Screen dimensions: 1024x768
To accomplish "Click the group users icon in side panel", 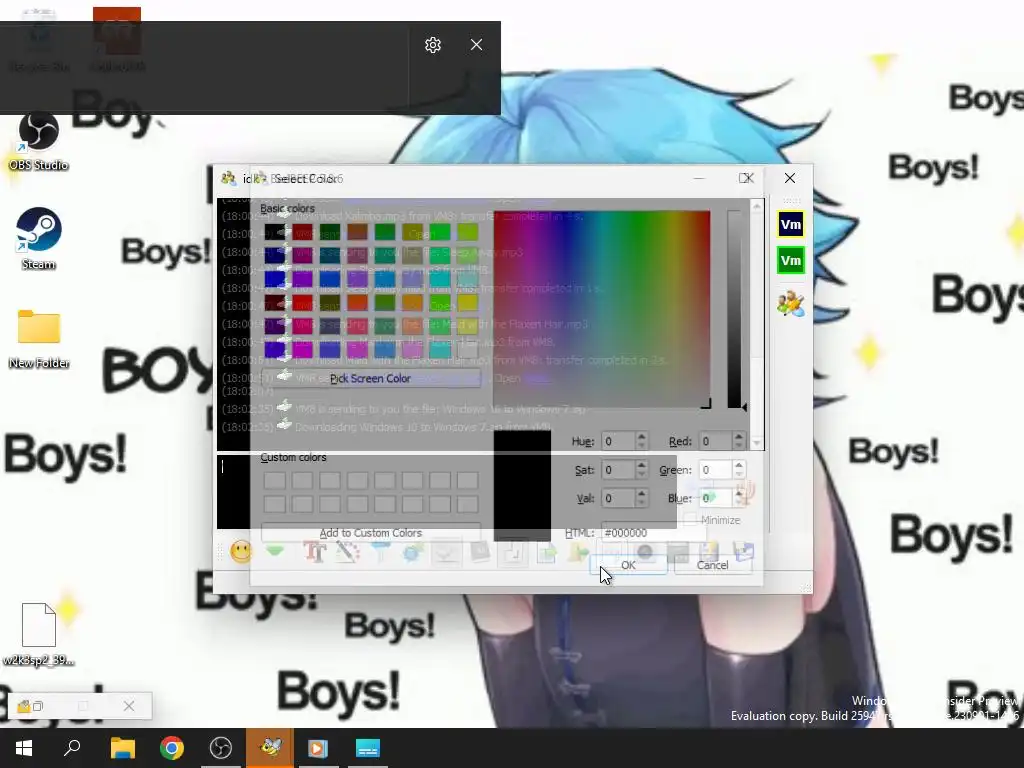I will (x=790, y=304).
